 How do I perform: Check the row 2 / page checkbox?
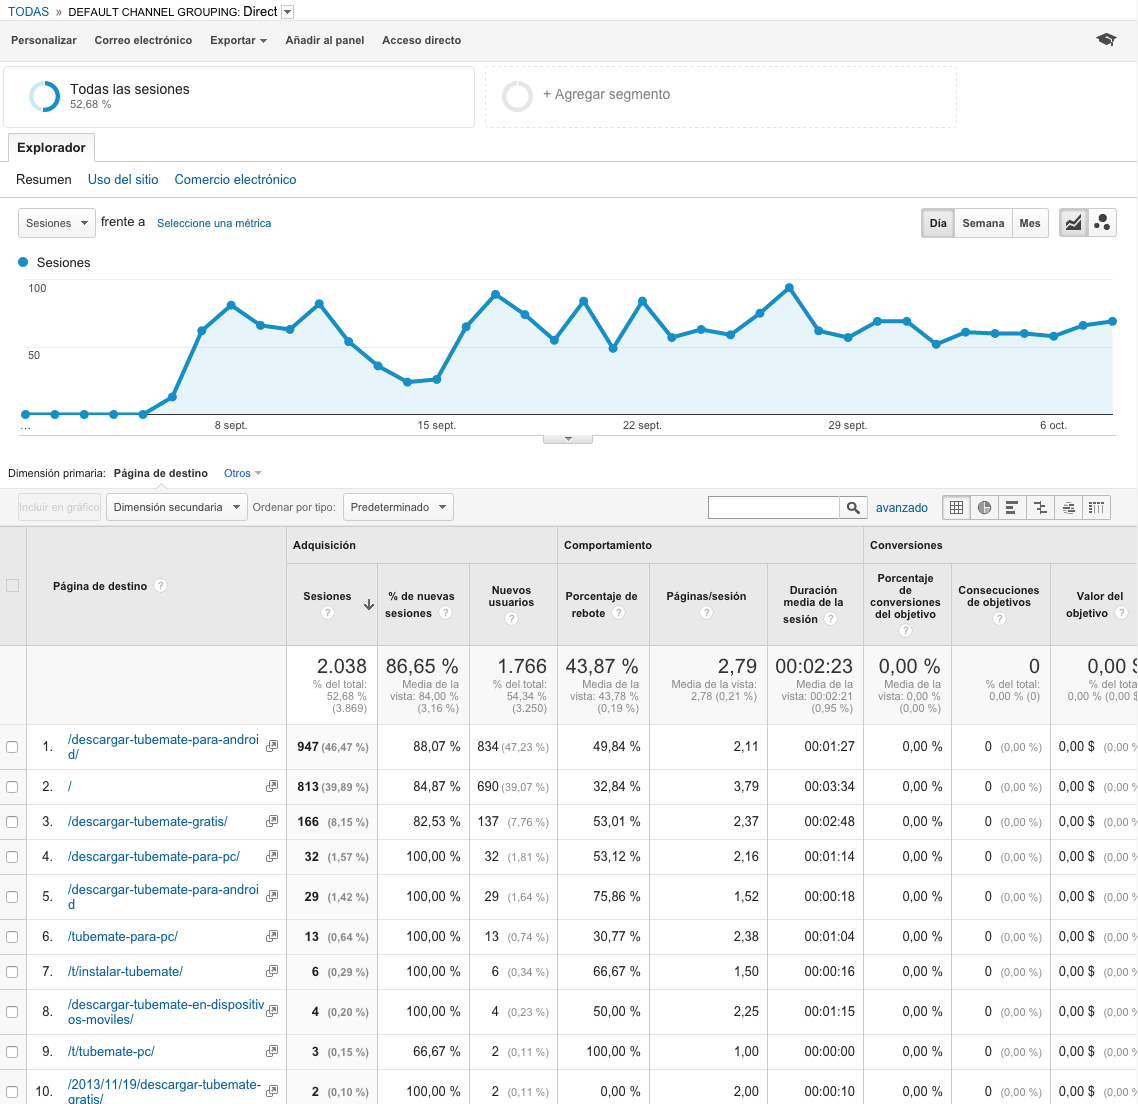point(12,787)
